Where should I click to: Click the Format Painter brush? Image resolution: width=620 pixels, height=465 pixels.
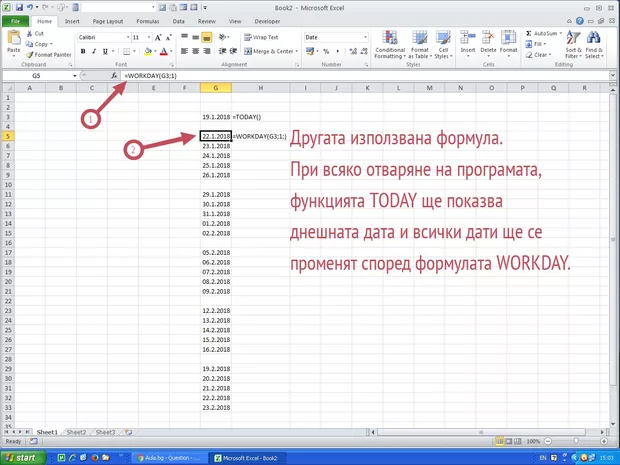click(x=29, y=55)
